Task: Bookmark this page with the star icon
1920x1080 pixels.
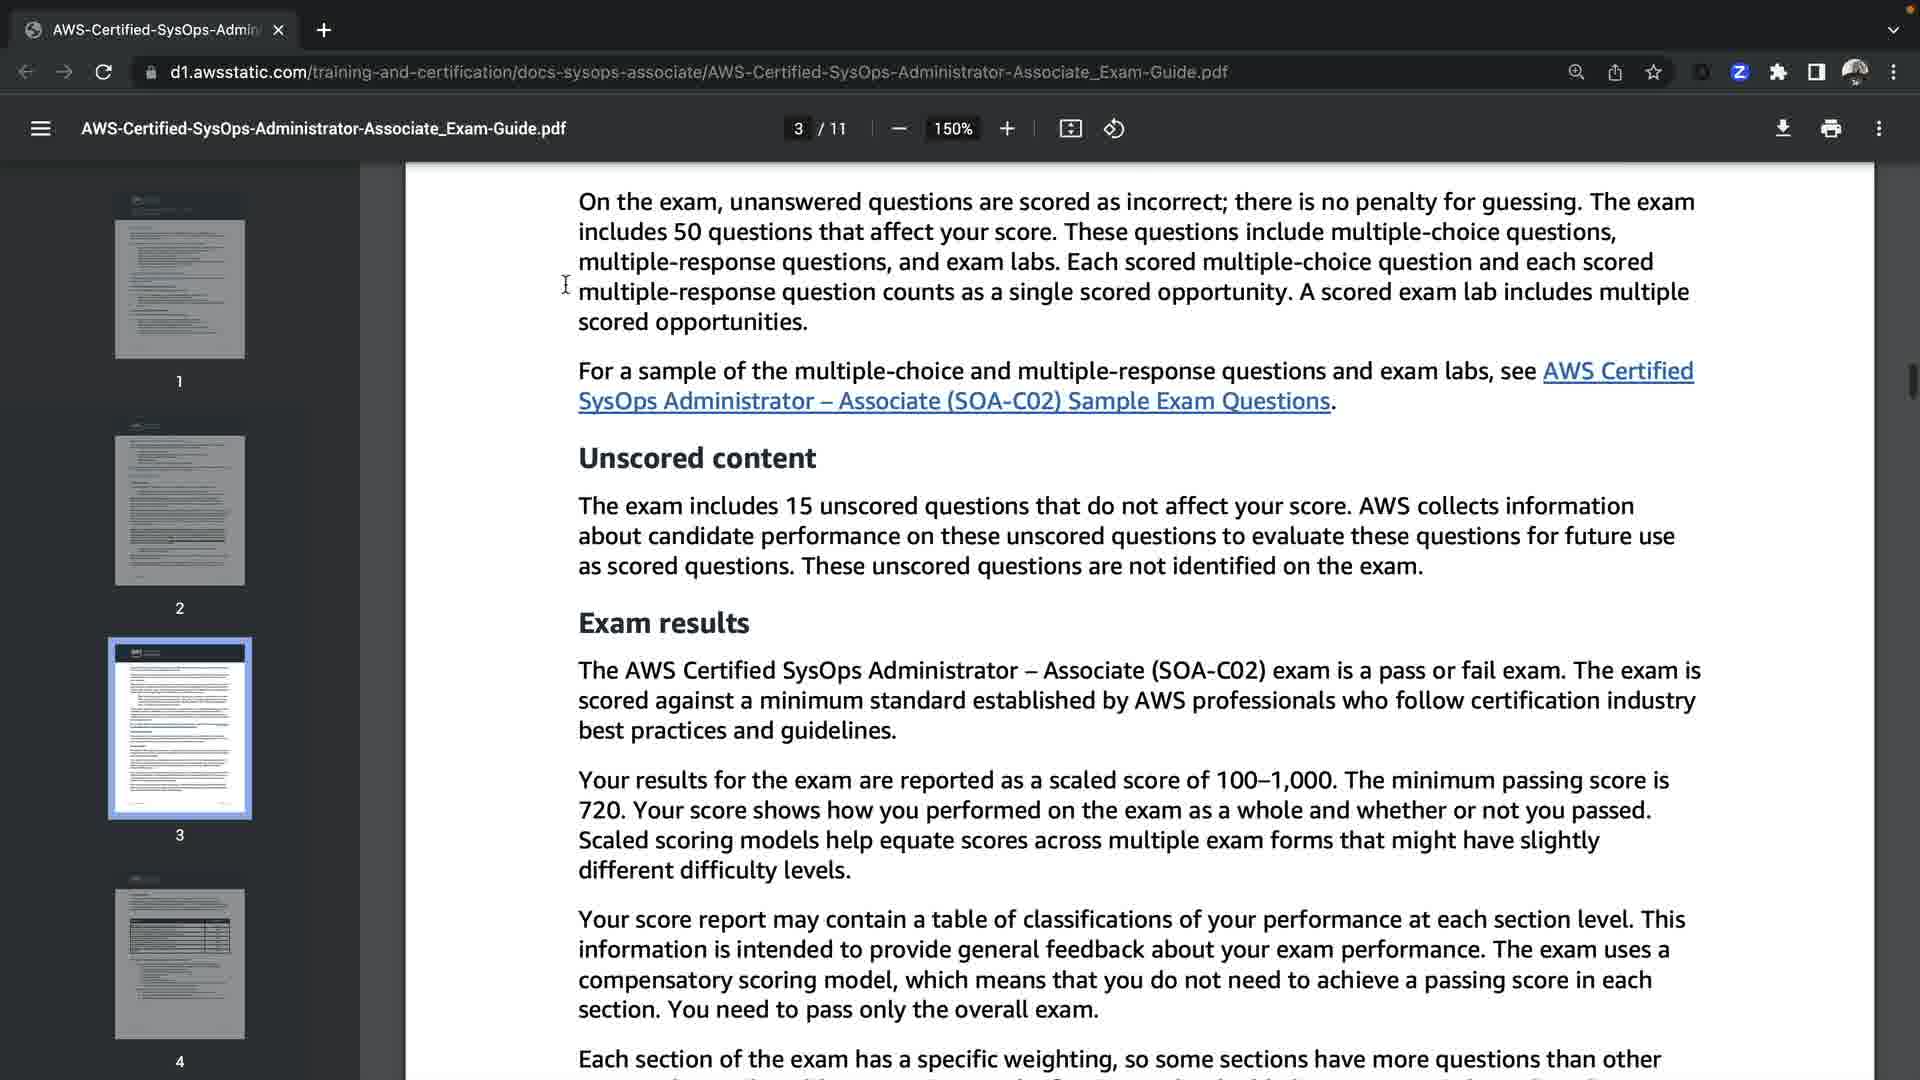Action: click(1653, 72)
